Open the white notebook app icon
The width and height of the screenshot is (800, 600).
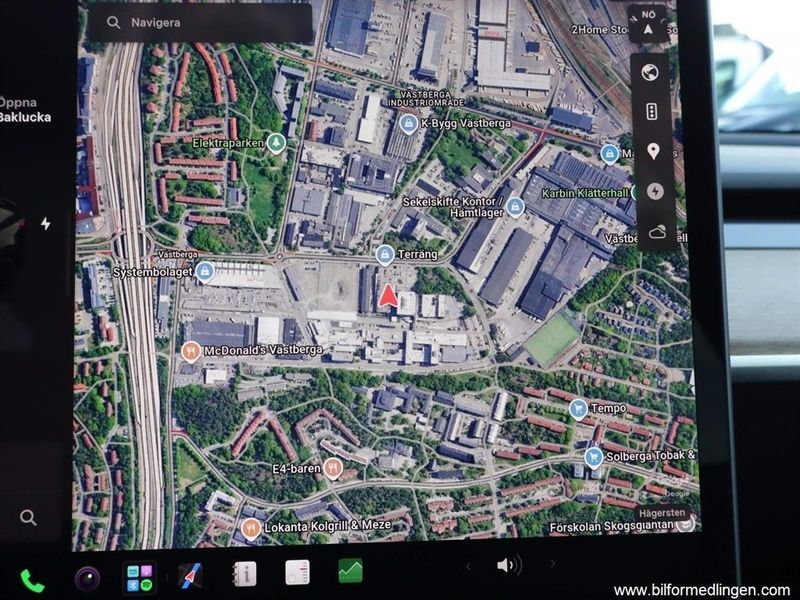(x=297, y=572)
